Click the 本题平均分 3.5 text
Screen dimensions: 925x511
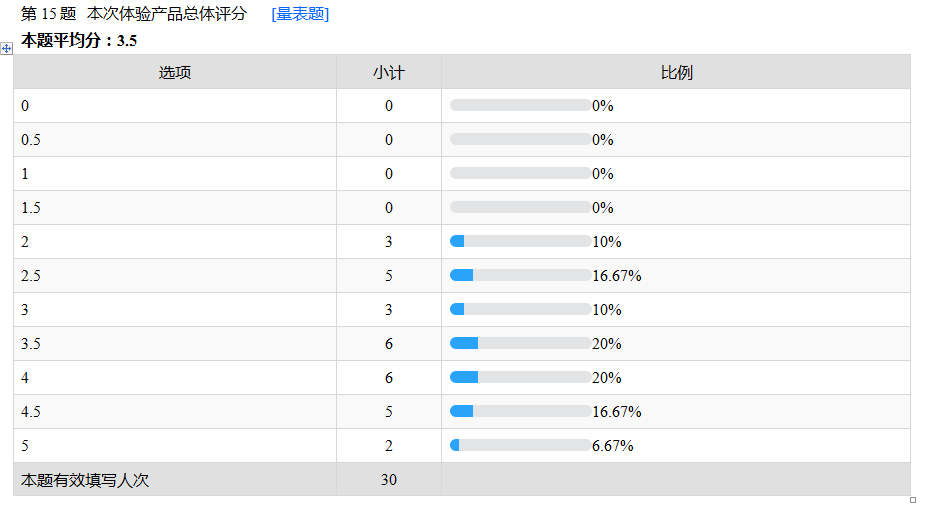[79, 41]
